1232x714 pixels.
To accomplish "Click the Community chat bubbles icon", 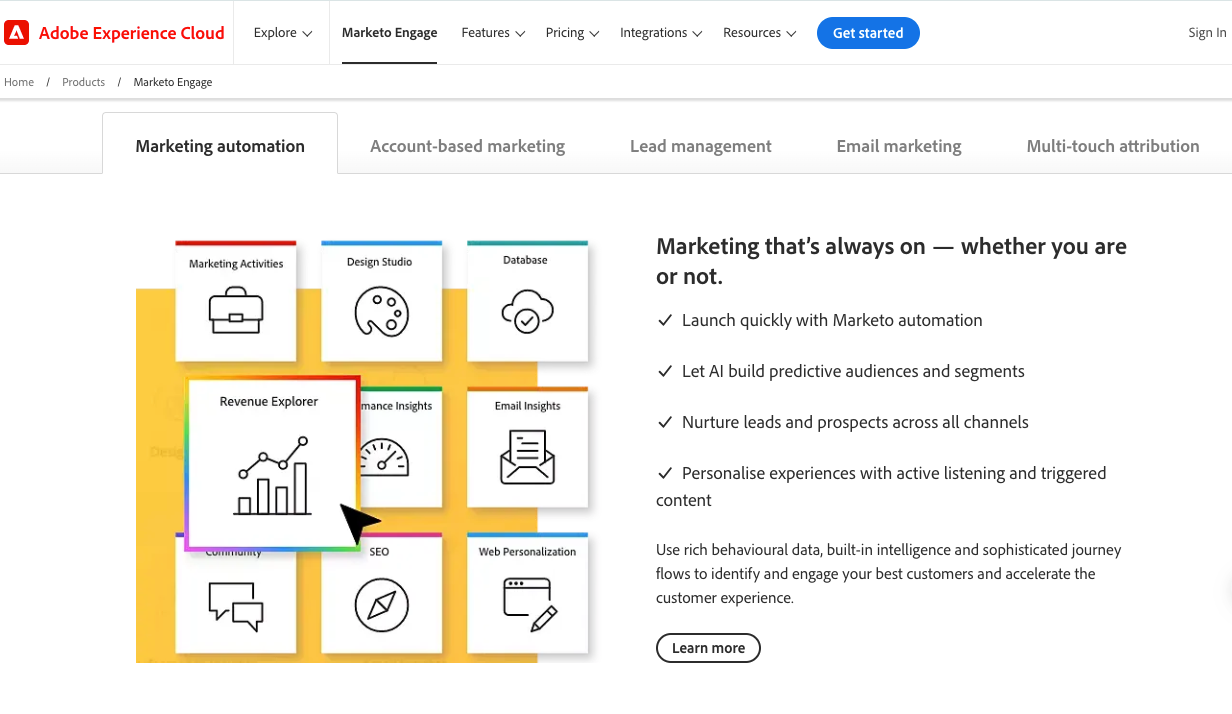I will 236,606.
